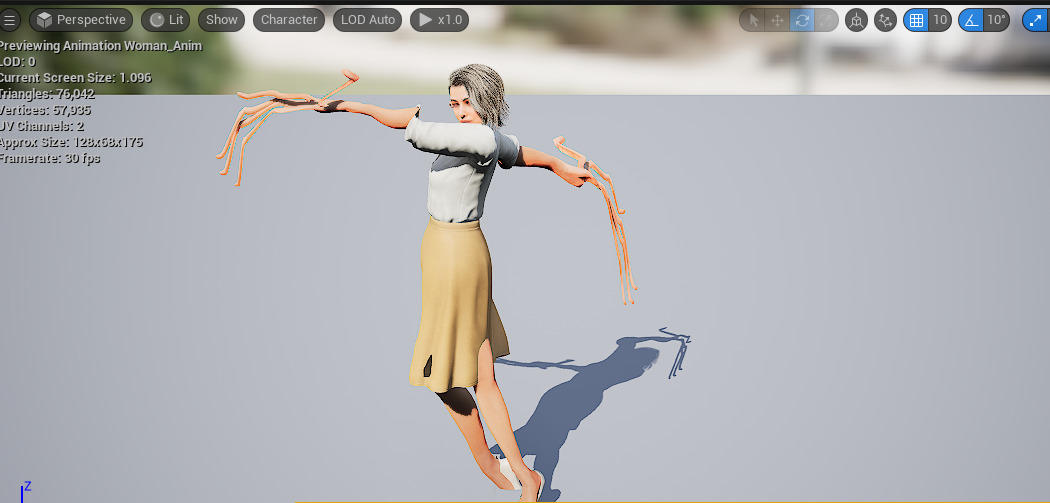Click the 'Framerate: 30 fps' text

point(50,158)
